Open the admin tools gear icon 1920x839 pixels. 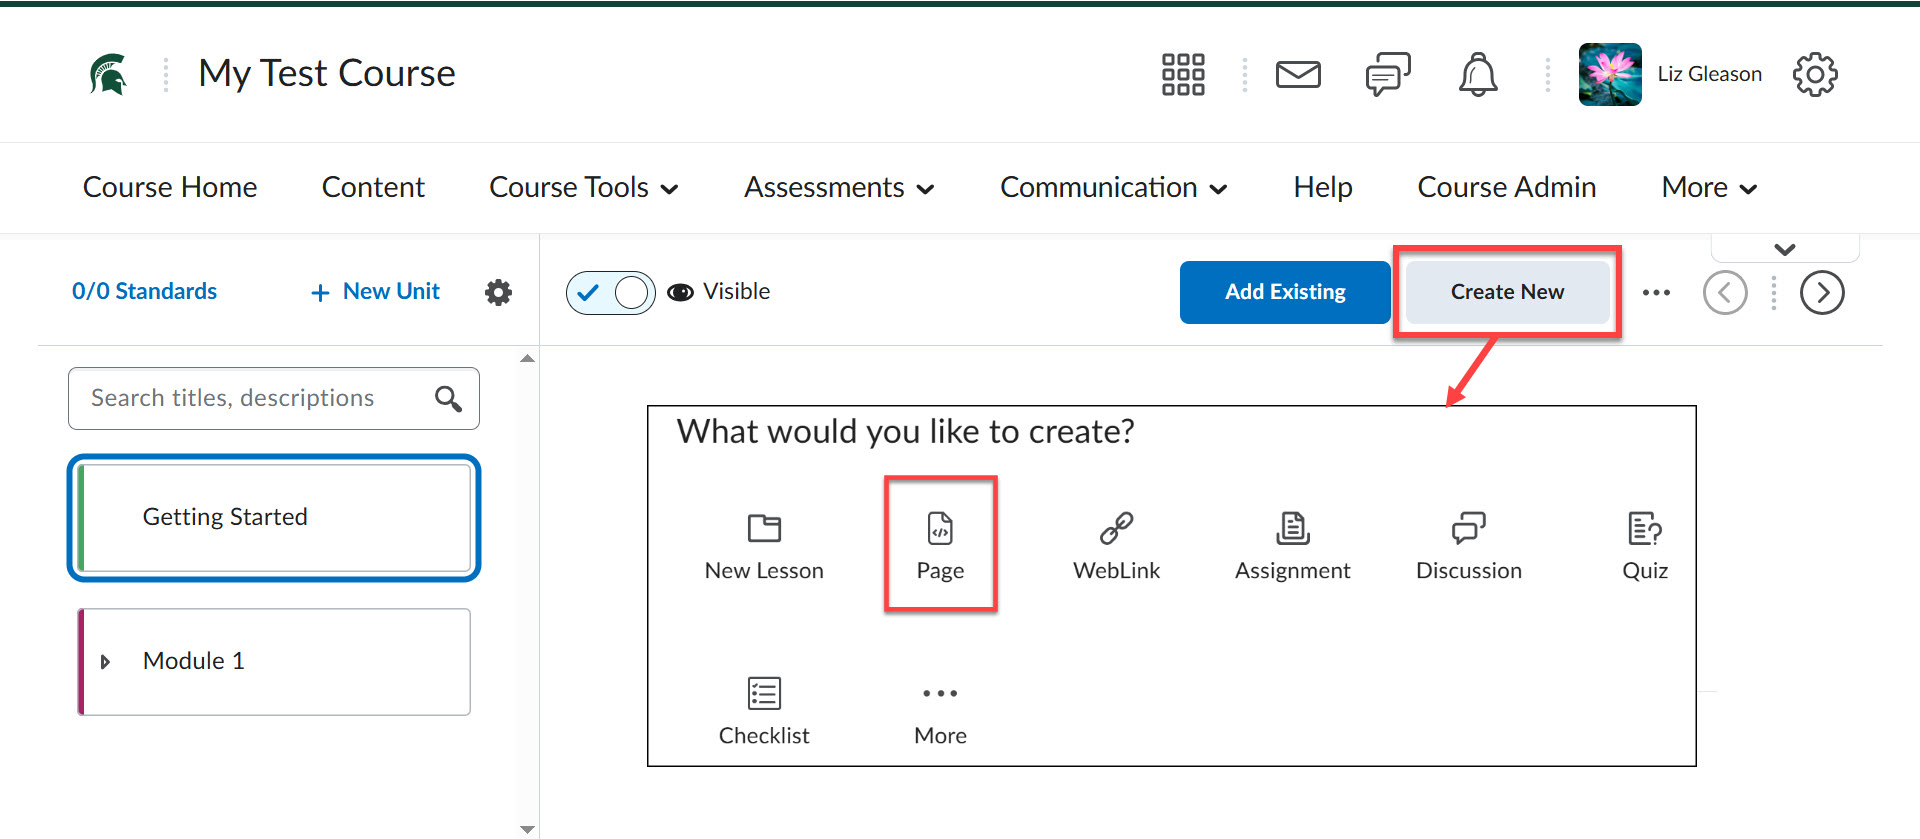[x=1814, y=75]
